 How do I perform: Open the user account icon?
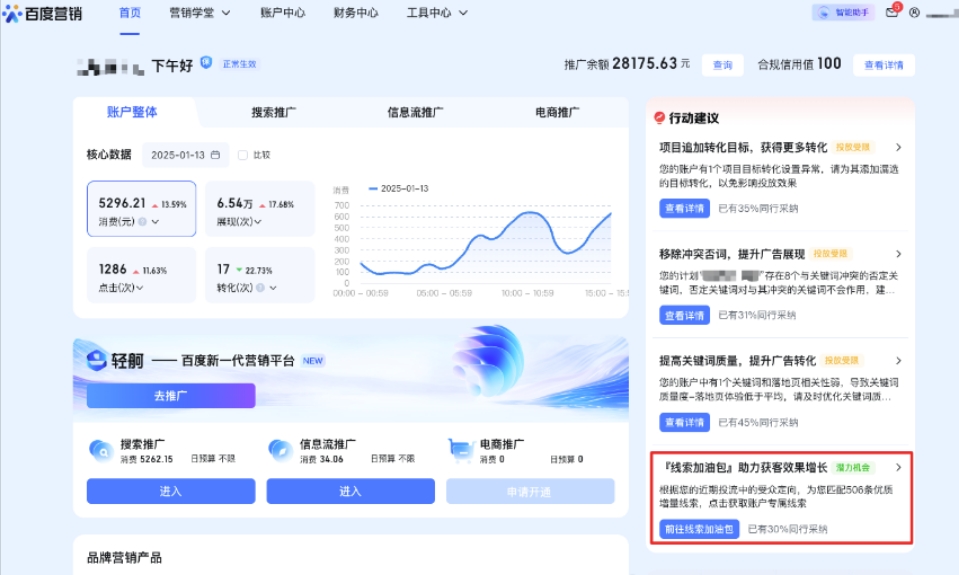click(x=914, y=12)
